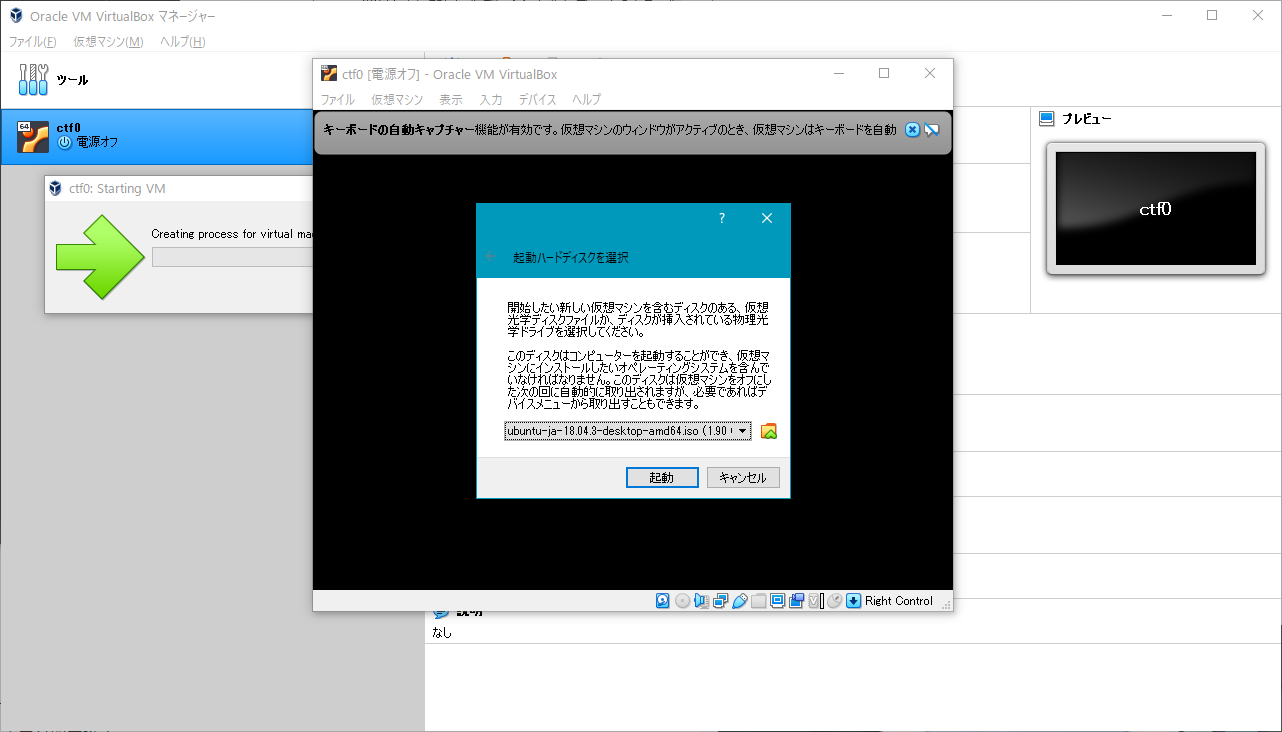Minimize the ctf0 VM window
Screen dimensions: 1282x732
point(838,74)
